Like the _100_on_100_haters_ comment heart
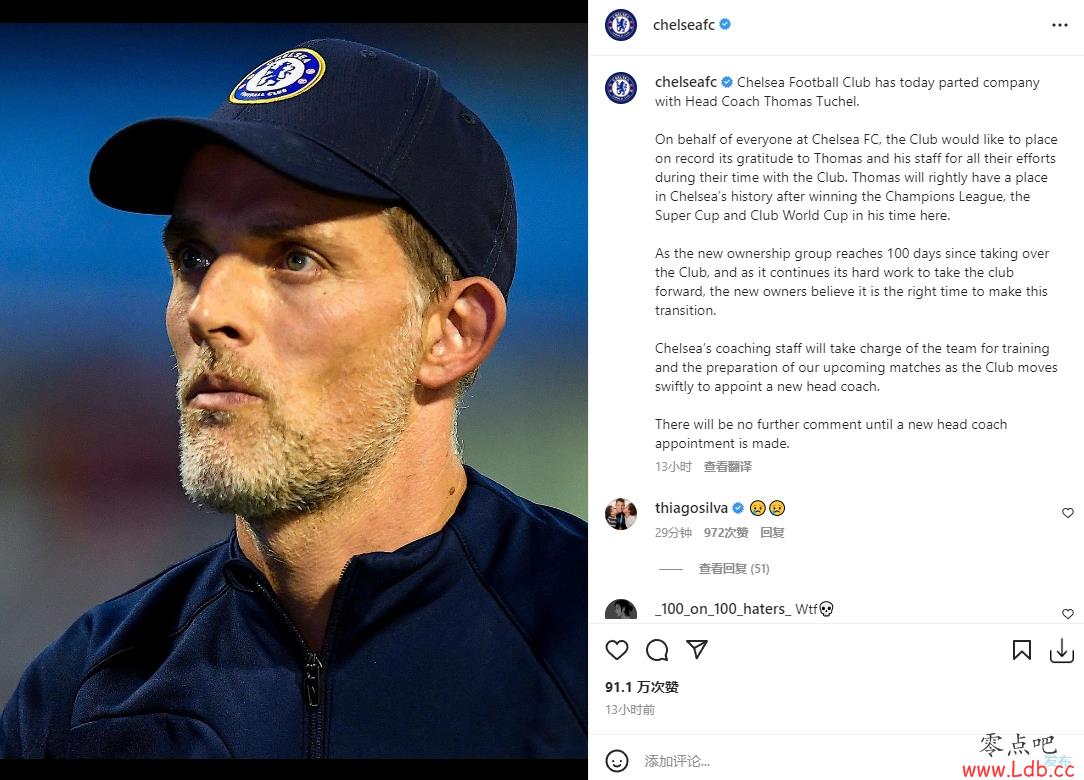This screenshot has width=1084, height=780. pyautogui.click(x=1067, y=613)
